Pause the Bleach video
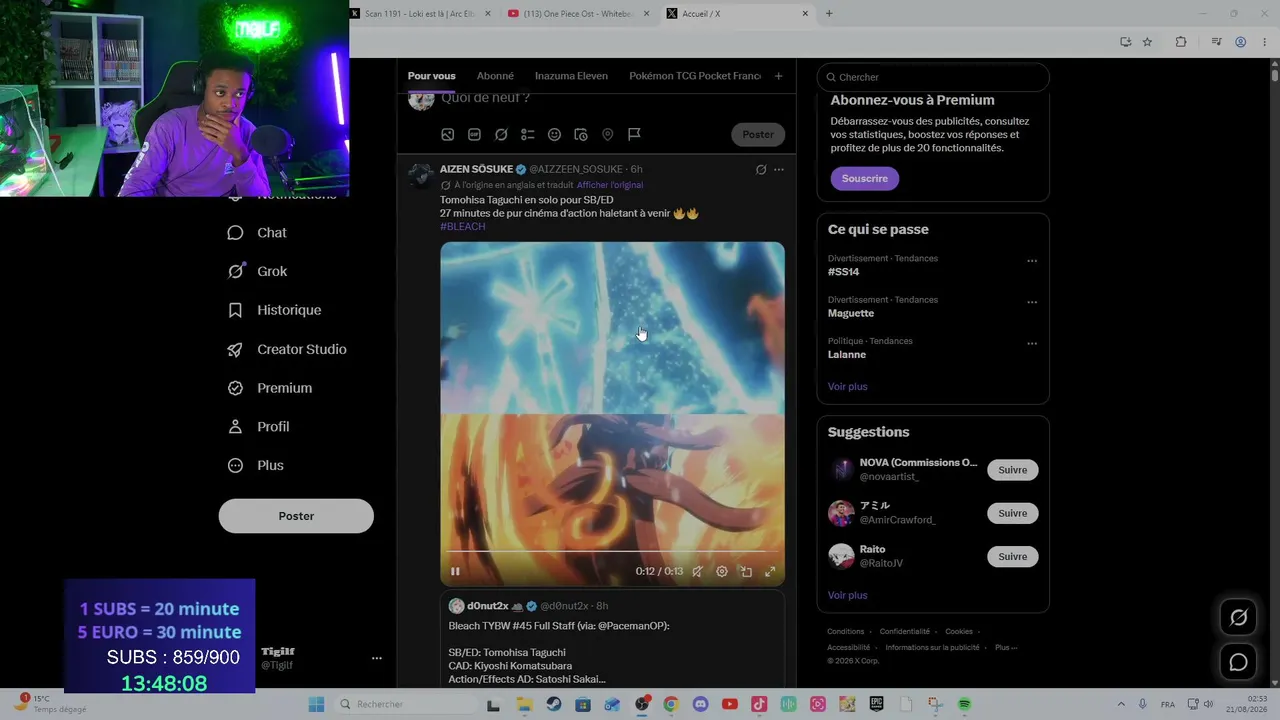 tap(455, 572)
